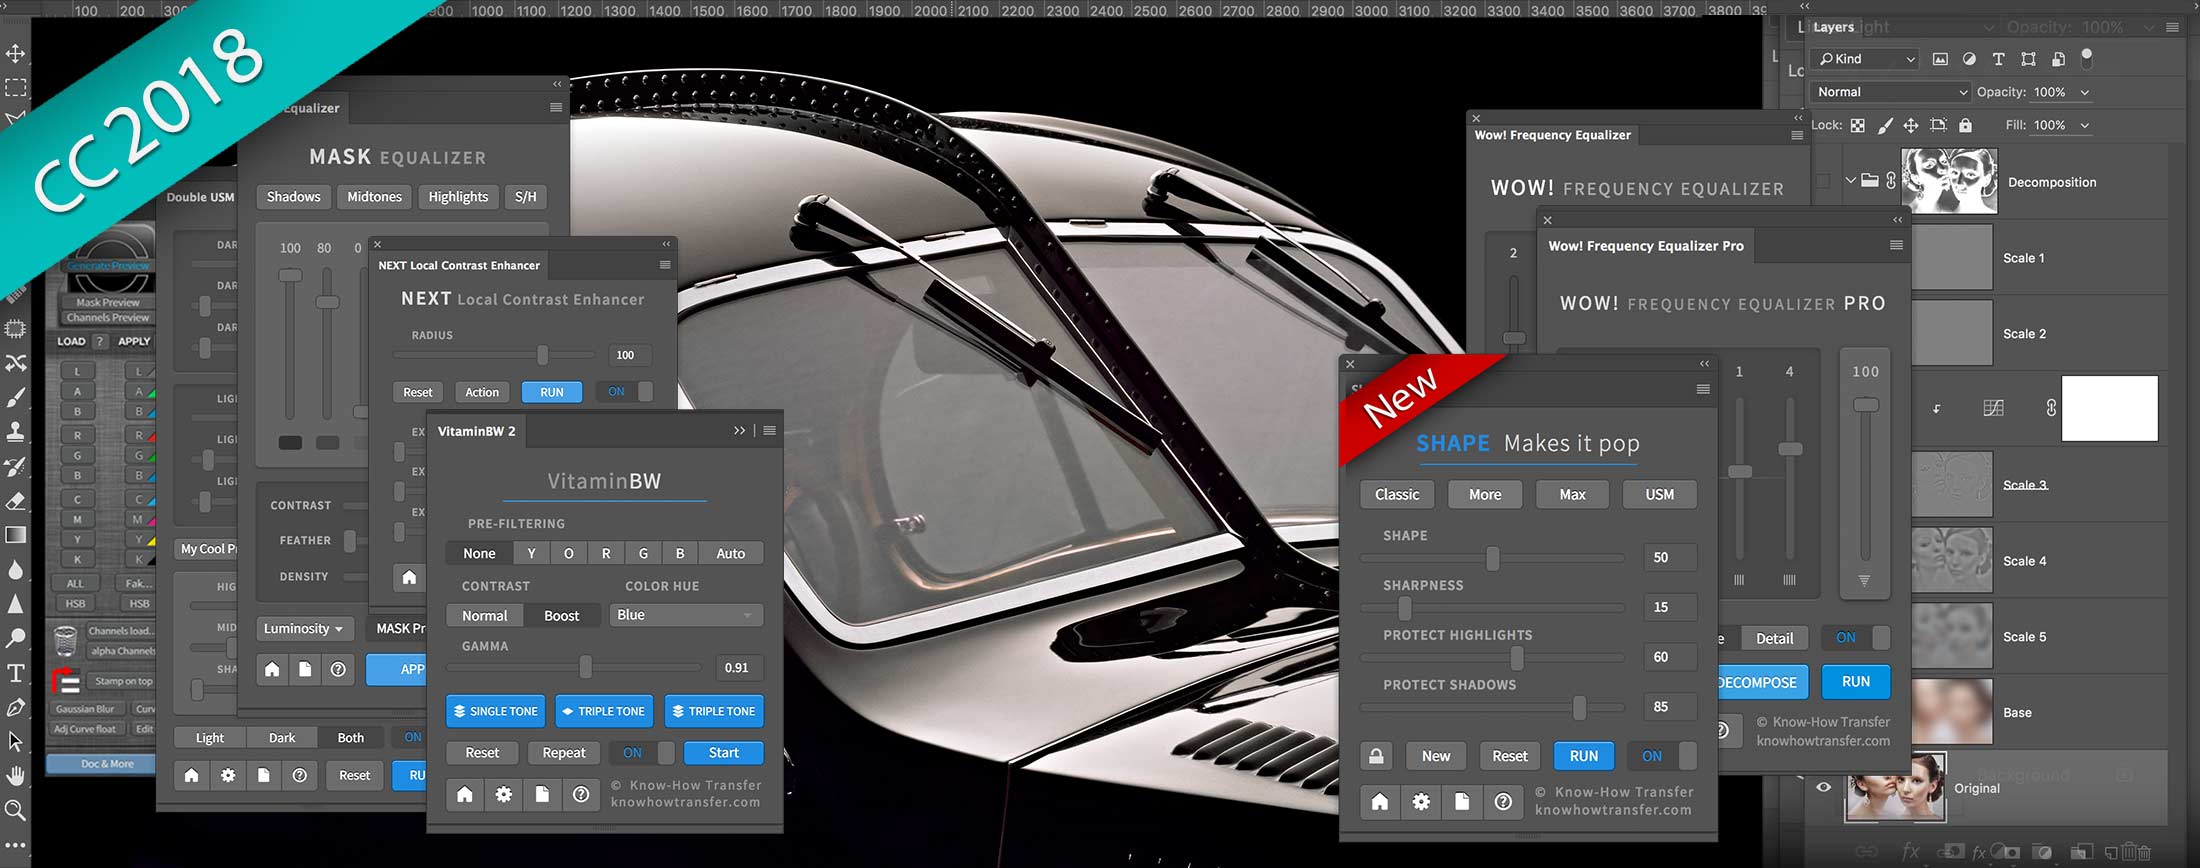Click the PROTECT SHADOWS value field
The width and height of the screenshot is (2200, 868).
tap(1670, 707)
